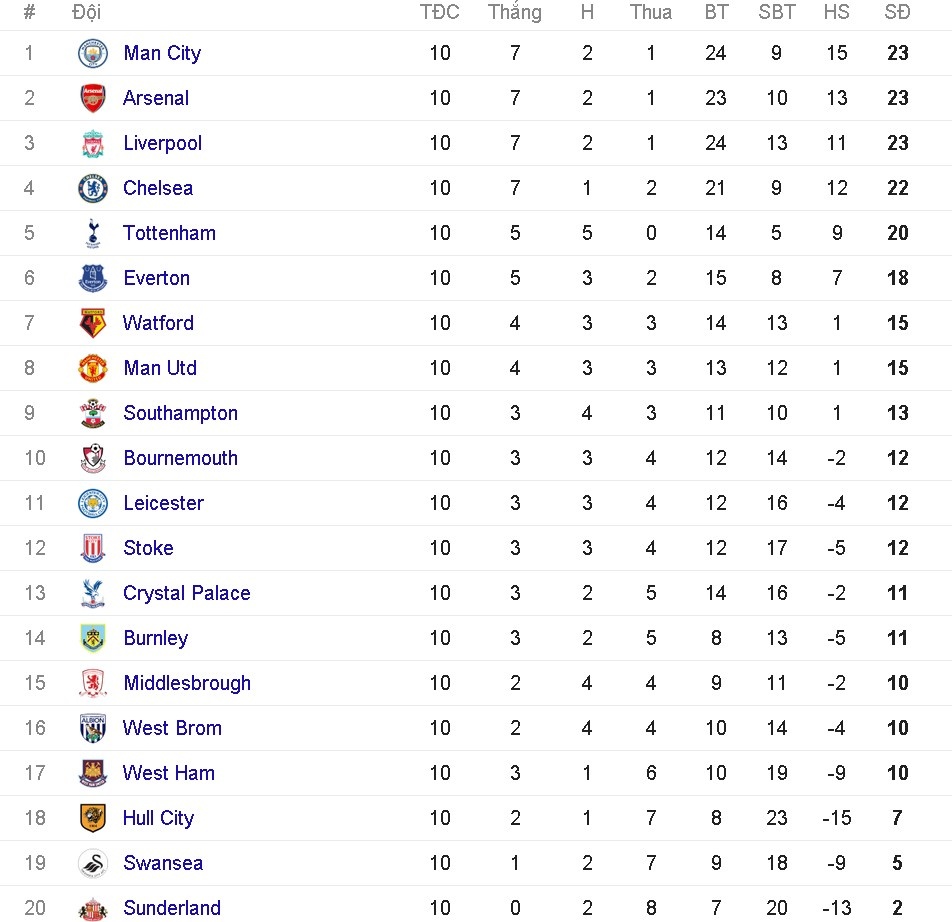Open the Crystal Palace team link
This screenshot has width=952, height=922.
[x=186, y=593]
